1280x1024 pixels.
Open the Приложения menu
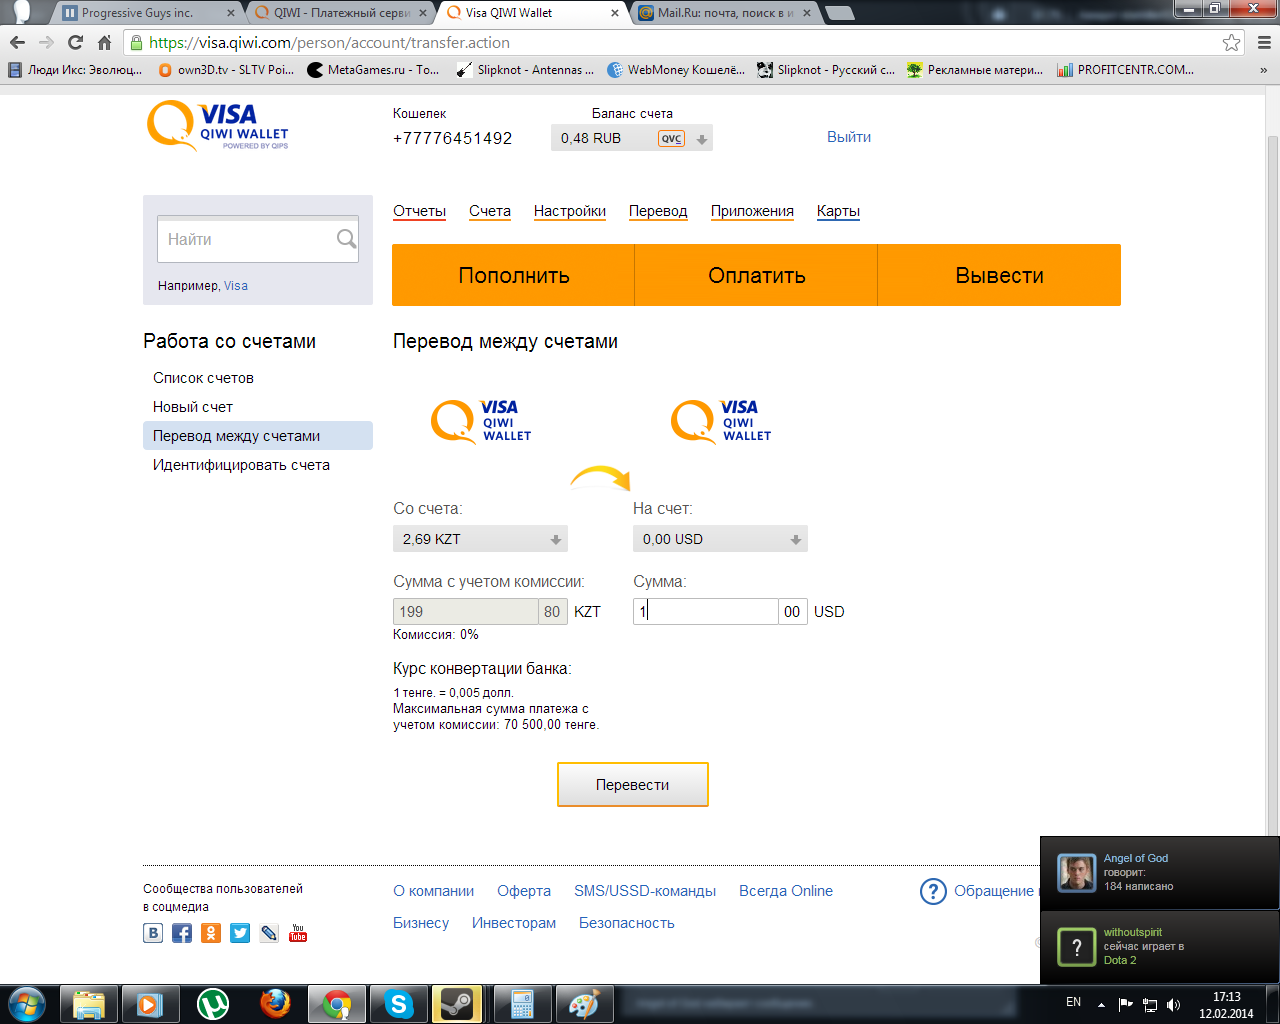pyautogui.click(x=752, y=211)
